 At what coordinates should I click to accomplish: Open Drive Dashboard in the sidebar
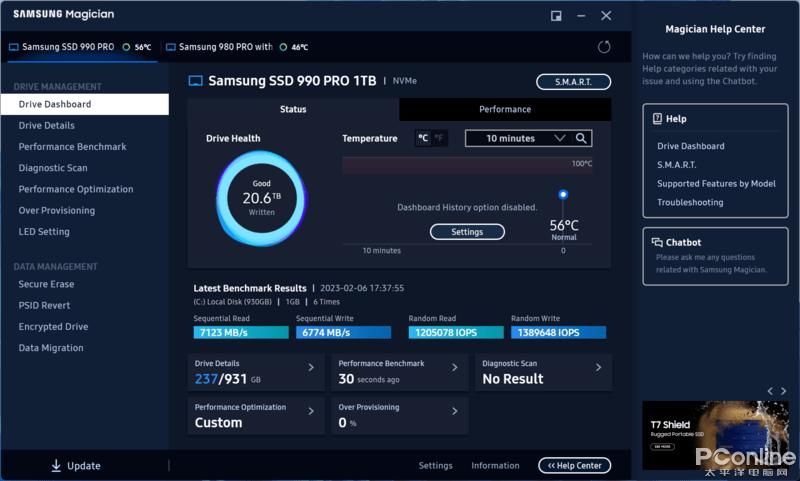point(85,104)
